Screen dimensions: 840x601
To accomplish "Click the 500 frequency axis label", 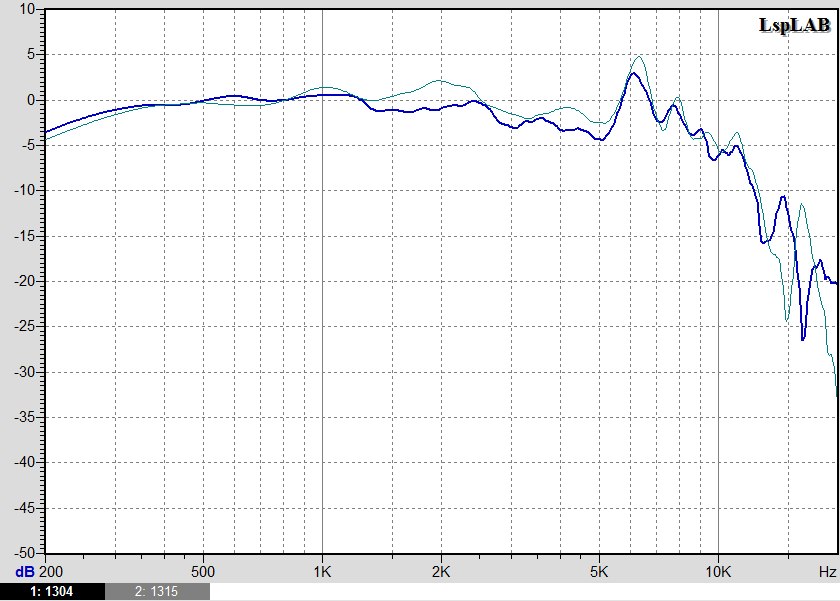I will pos(202,572).
